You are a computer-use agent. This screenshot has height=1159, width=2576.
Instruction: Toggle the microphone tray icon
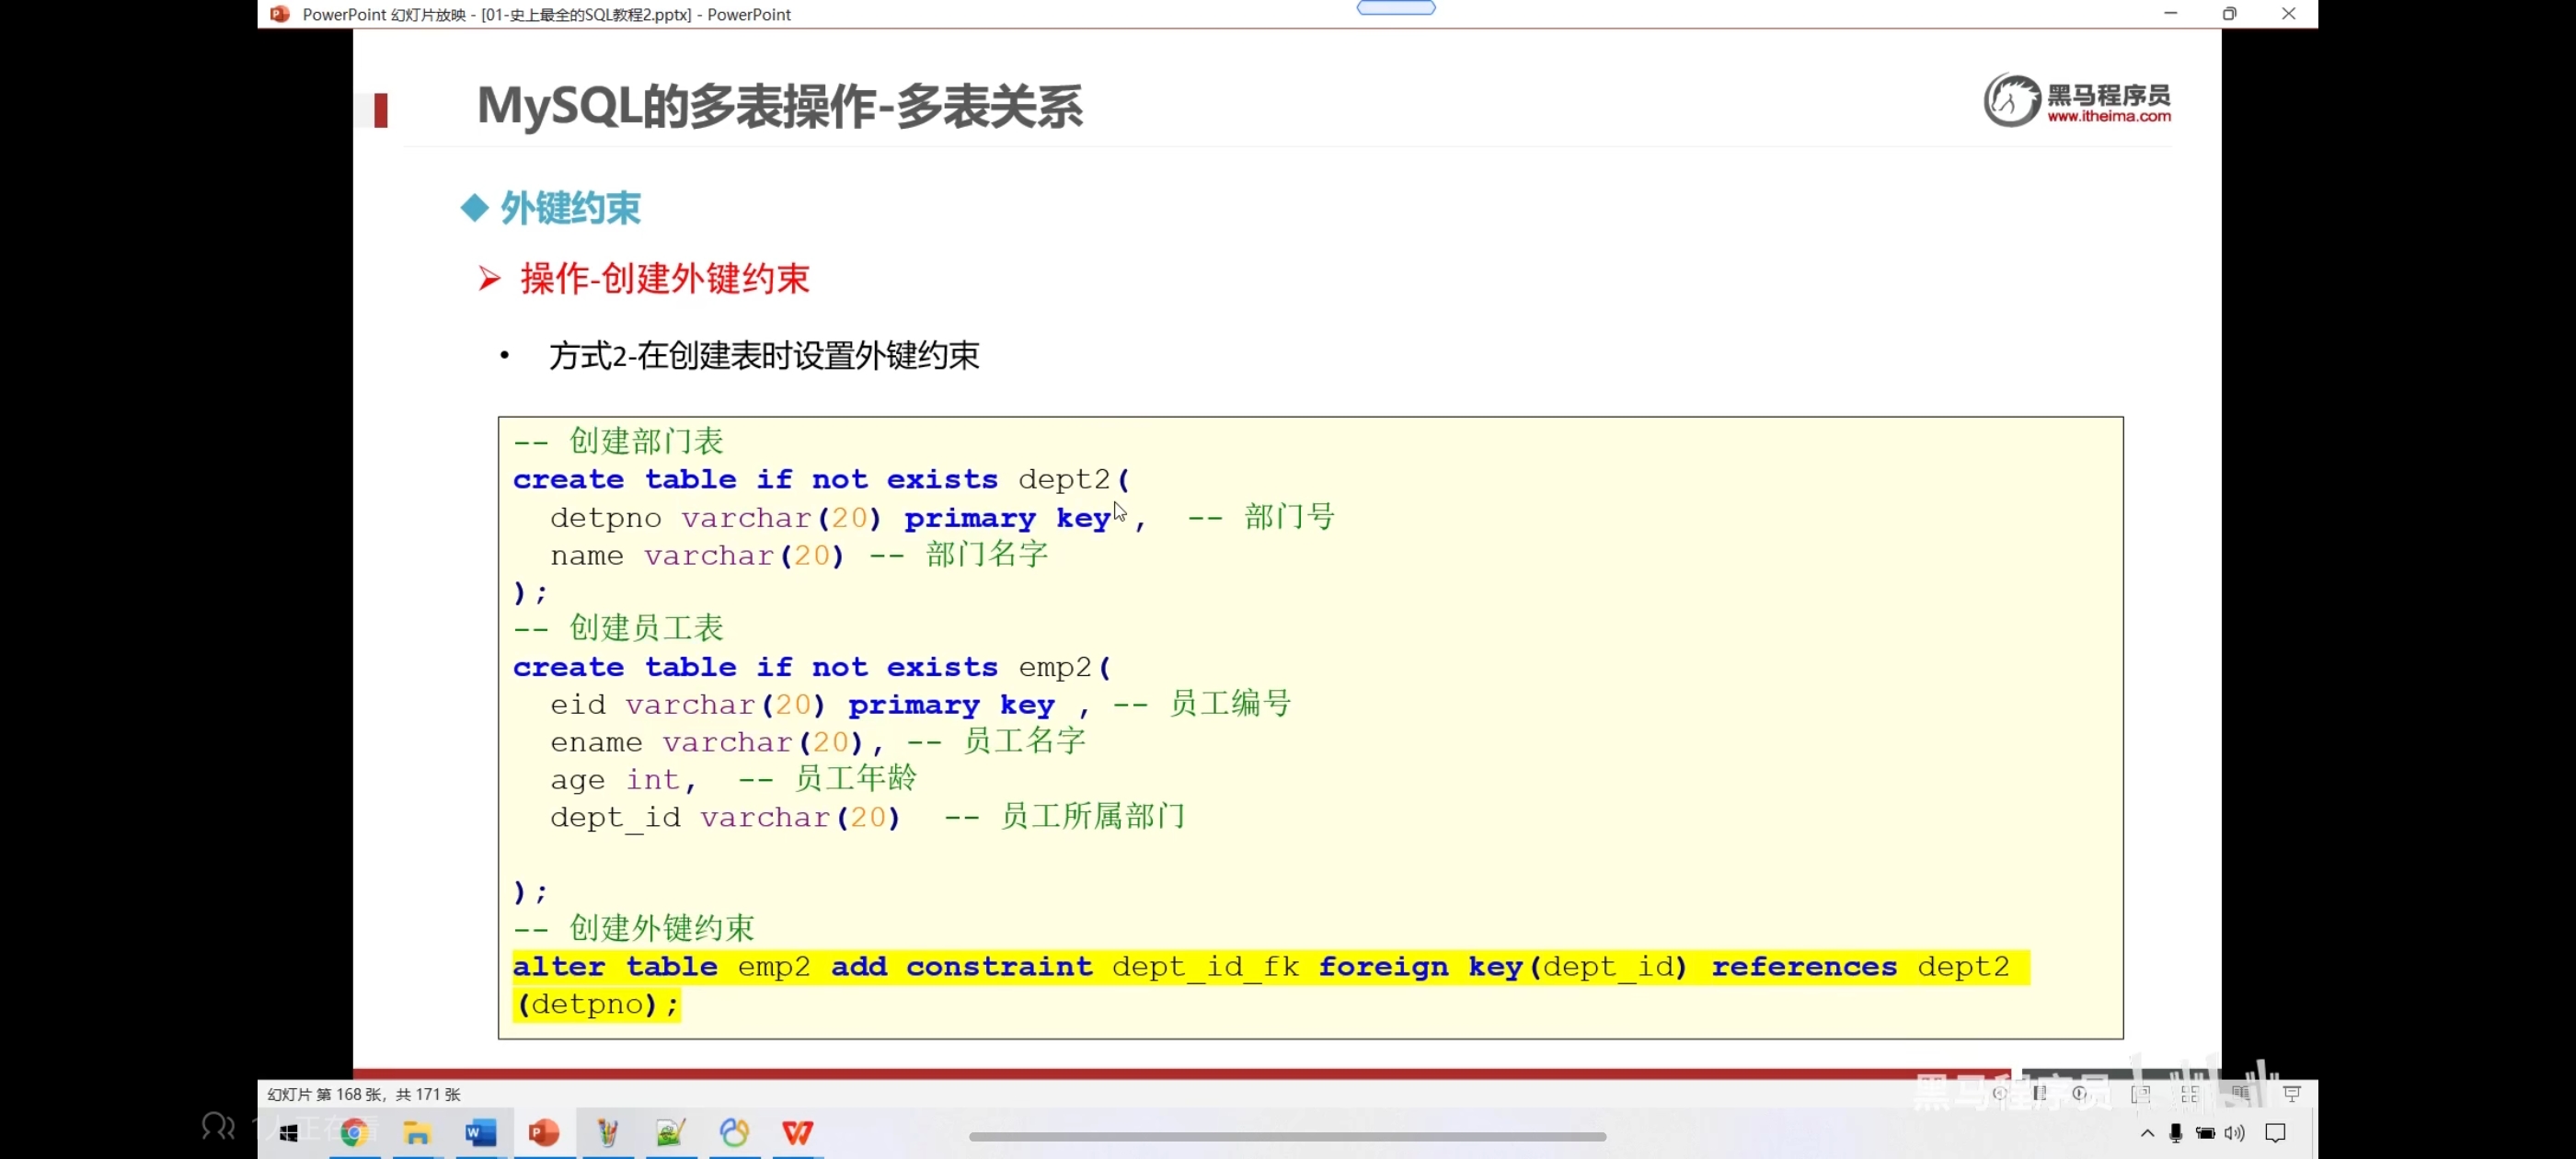click(x=2175, y=1133)
